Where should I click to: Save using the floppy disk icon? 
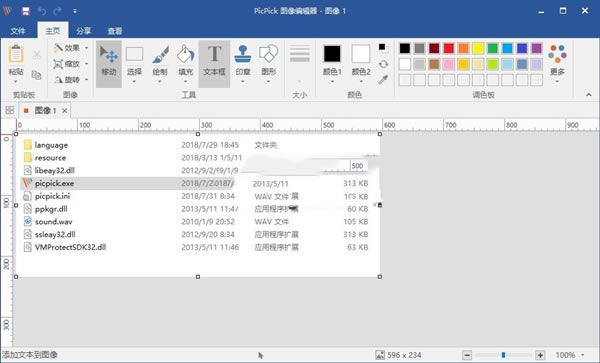[x=26, y=11]
